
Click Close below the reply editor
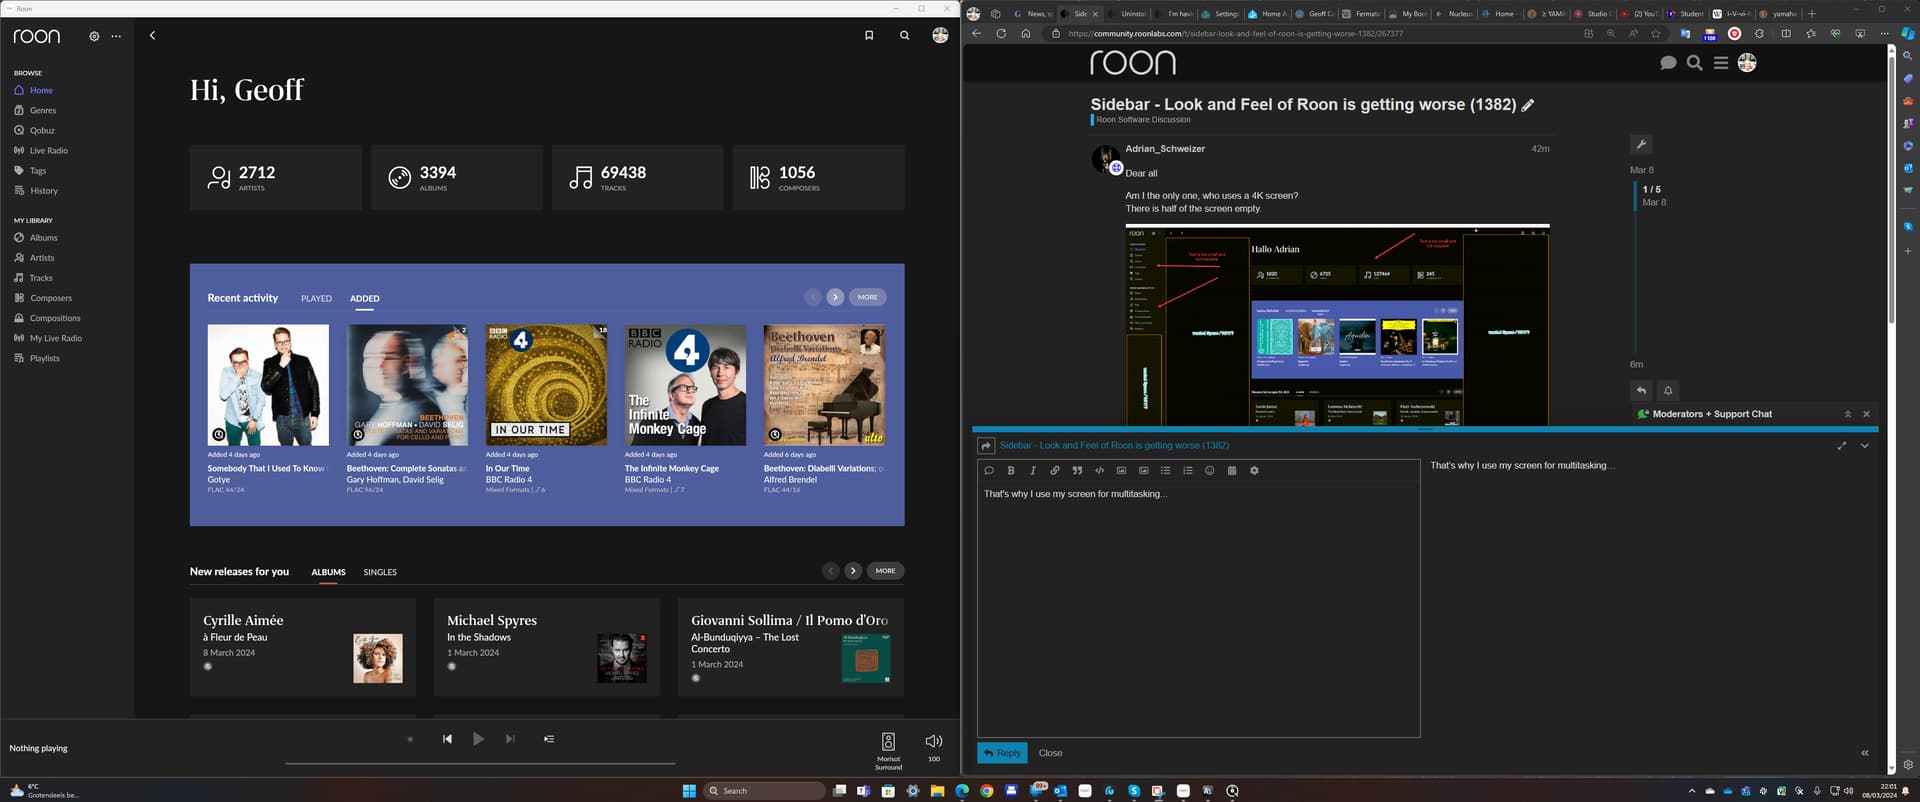pyautogui.click(x=1050, y=753)
